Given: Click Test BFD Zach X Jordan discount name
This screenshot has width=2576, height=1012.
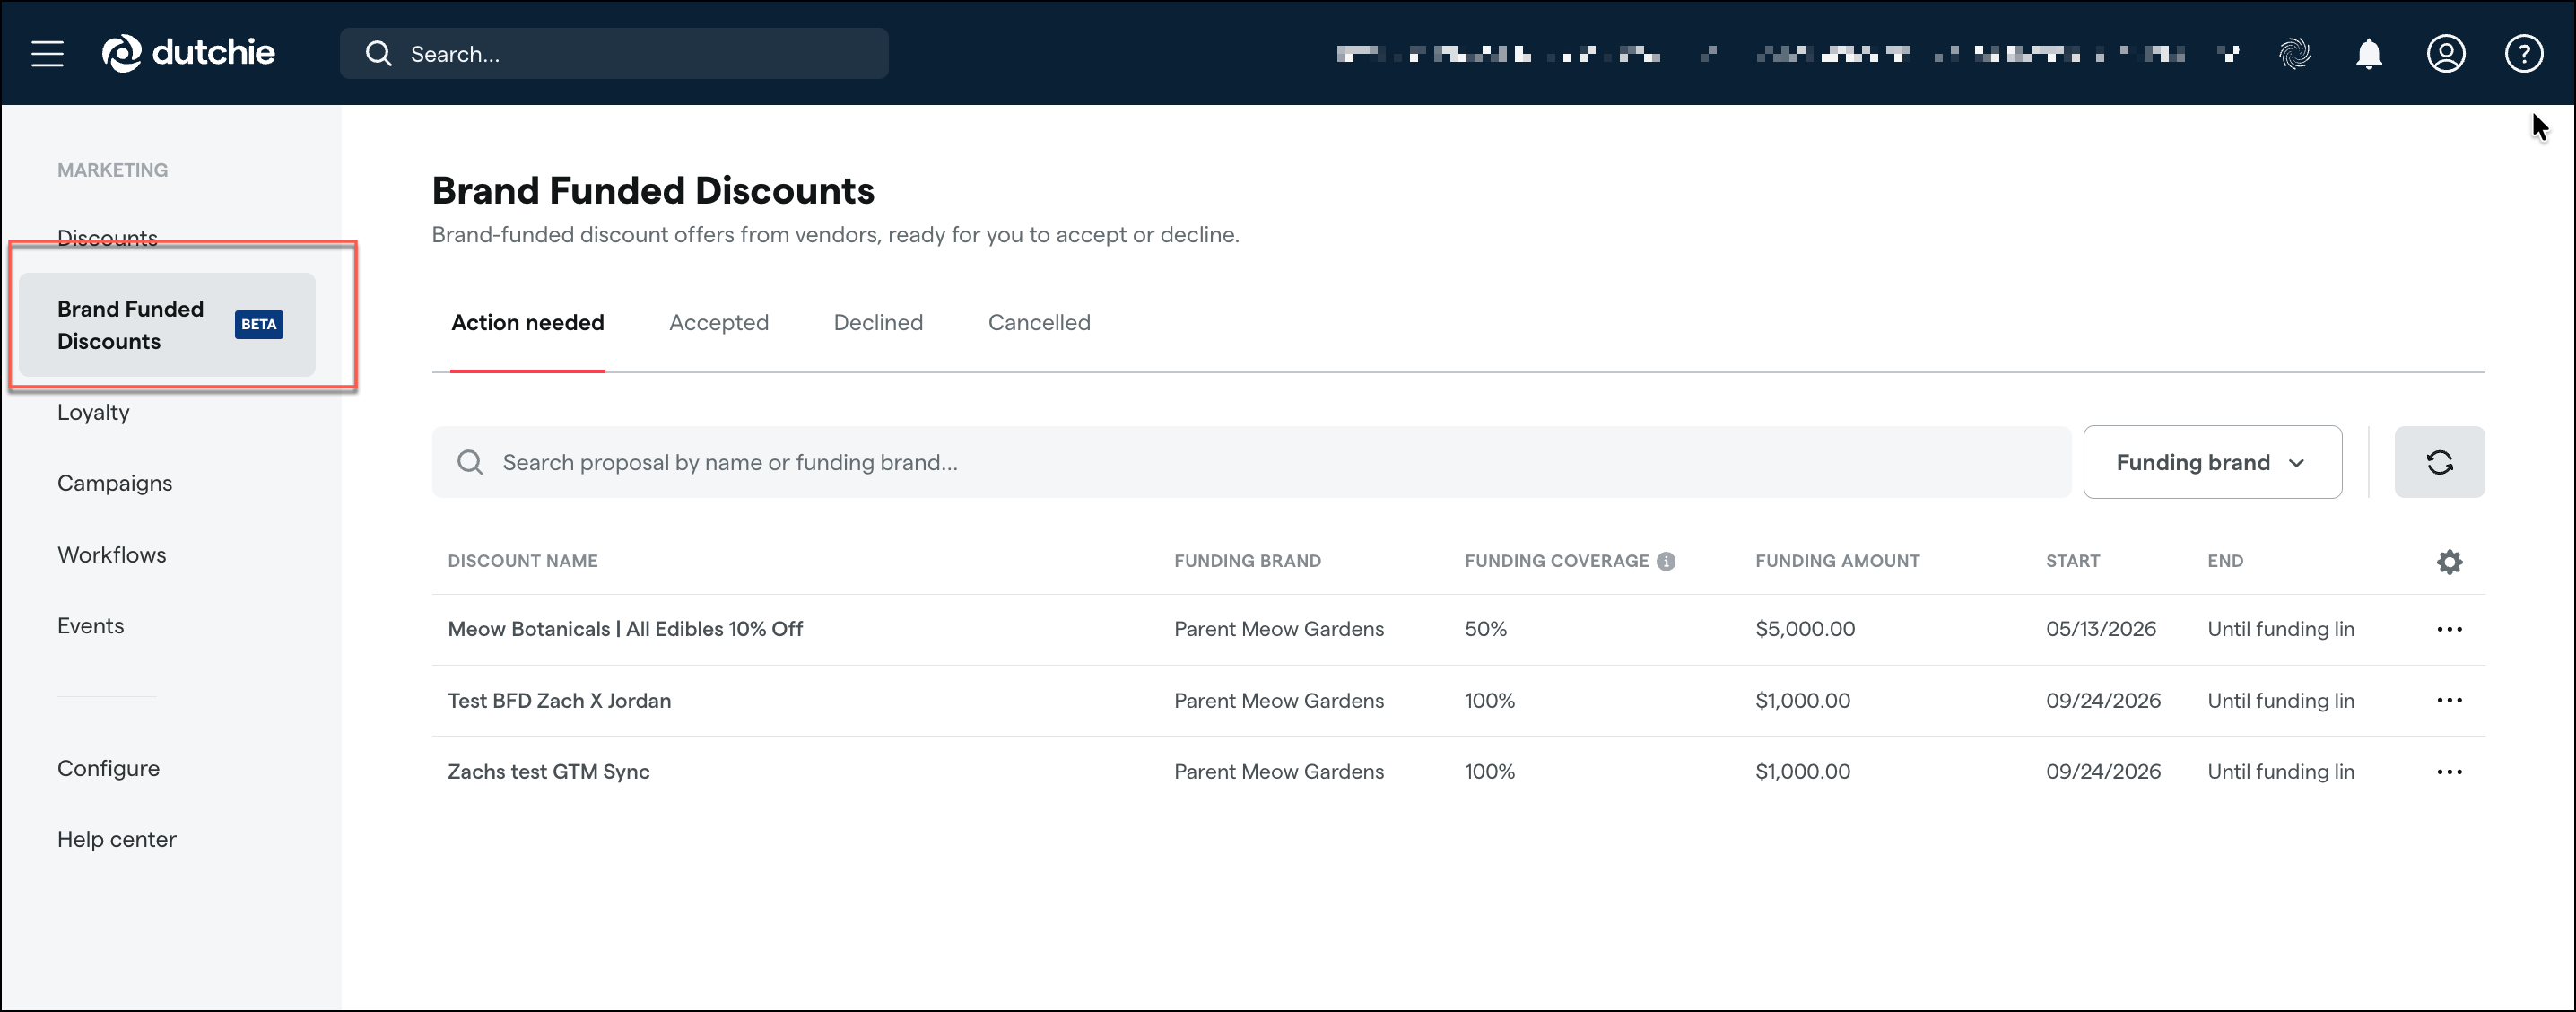Looking at the screenshot, I should [559, 701].
